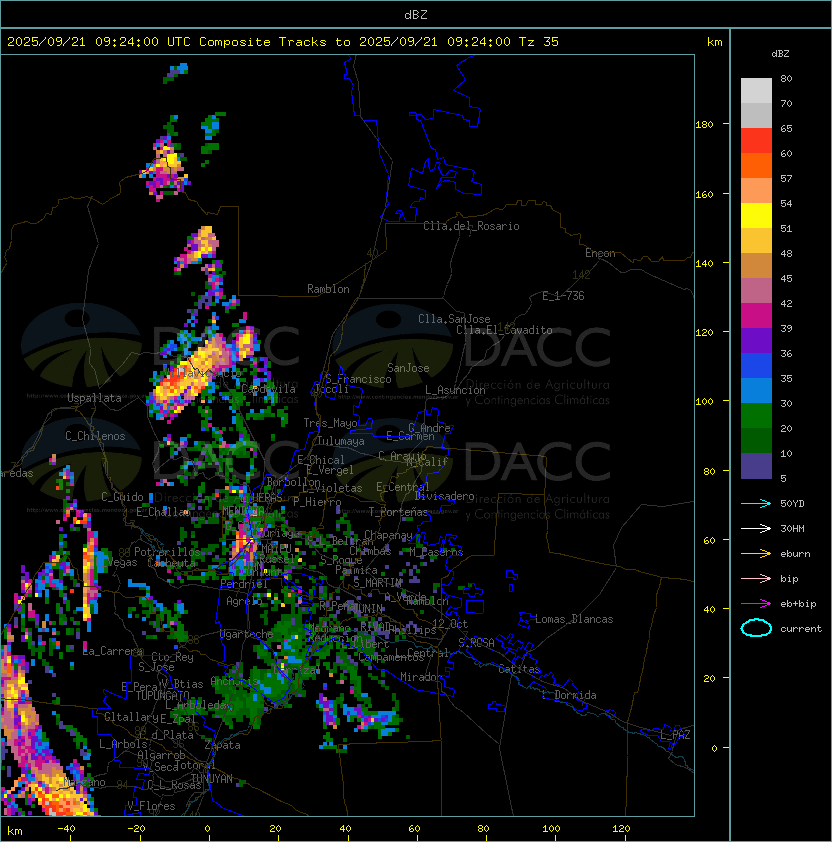Click the pink bip arrow in legend

point(756,578)
